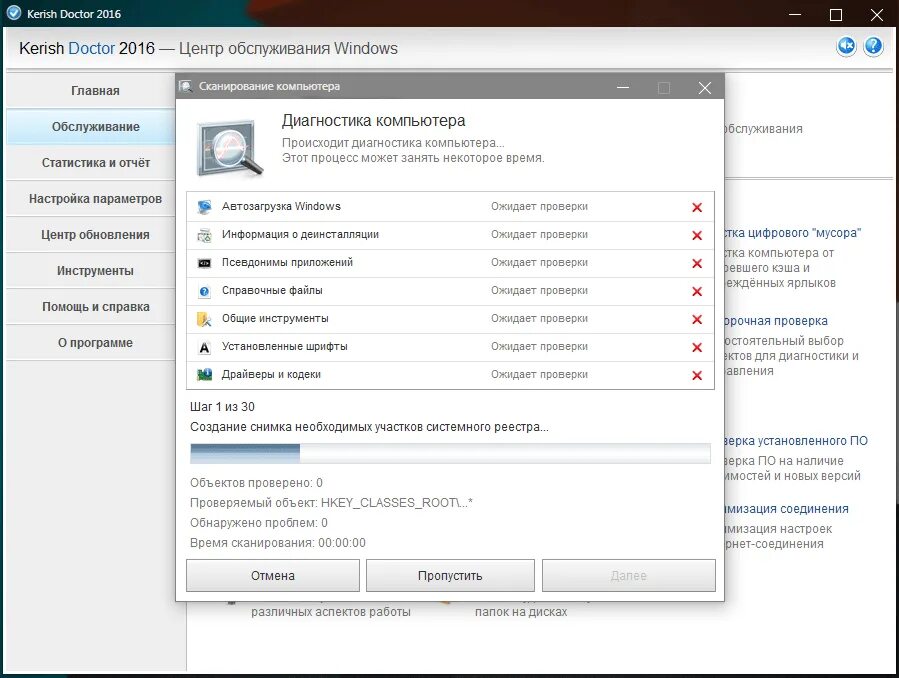The width and height of the screenshot is (899, 678).
Task: Click the Объектов проверено: 0 line
Action: (x=256, y=483)
